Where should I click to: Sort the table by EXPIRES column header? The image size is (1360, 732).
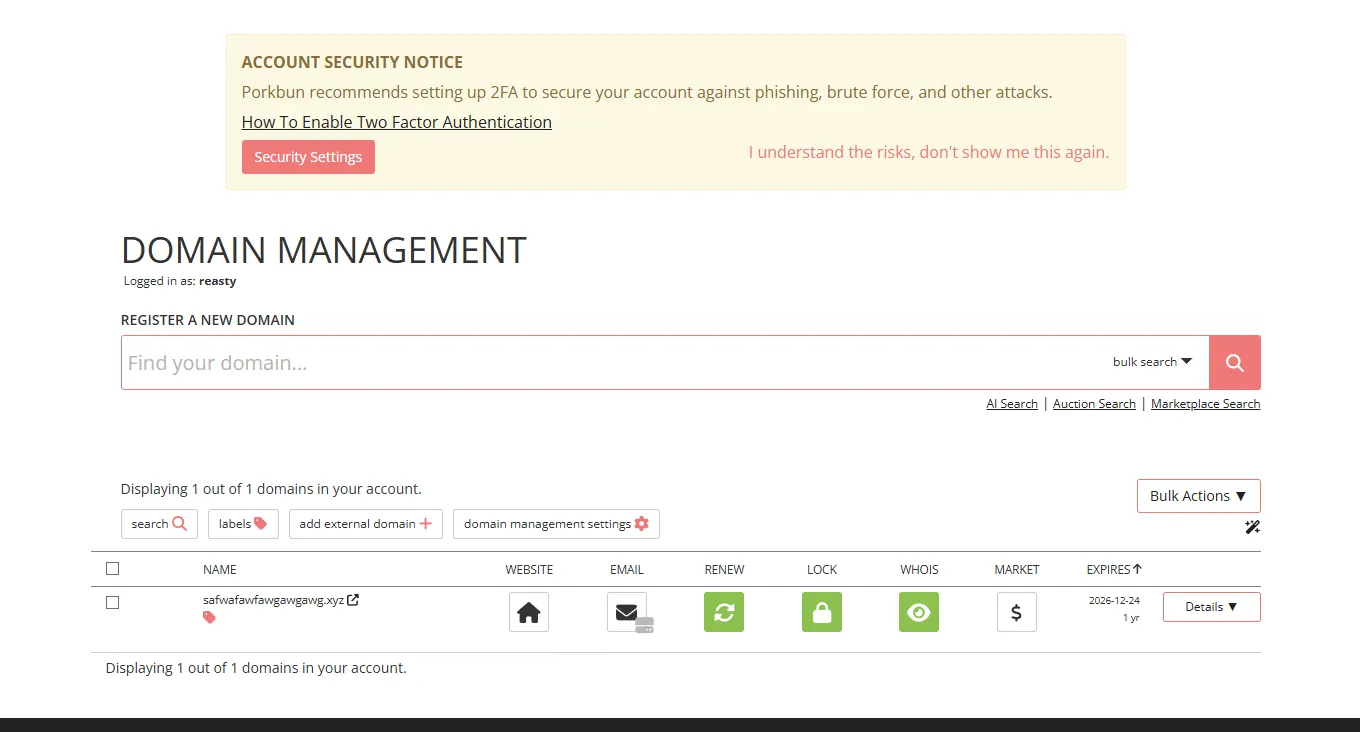1113,569
